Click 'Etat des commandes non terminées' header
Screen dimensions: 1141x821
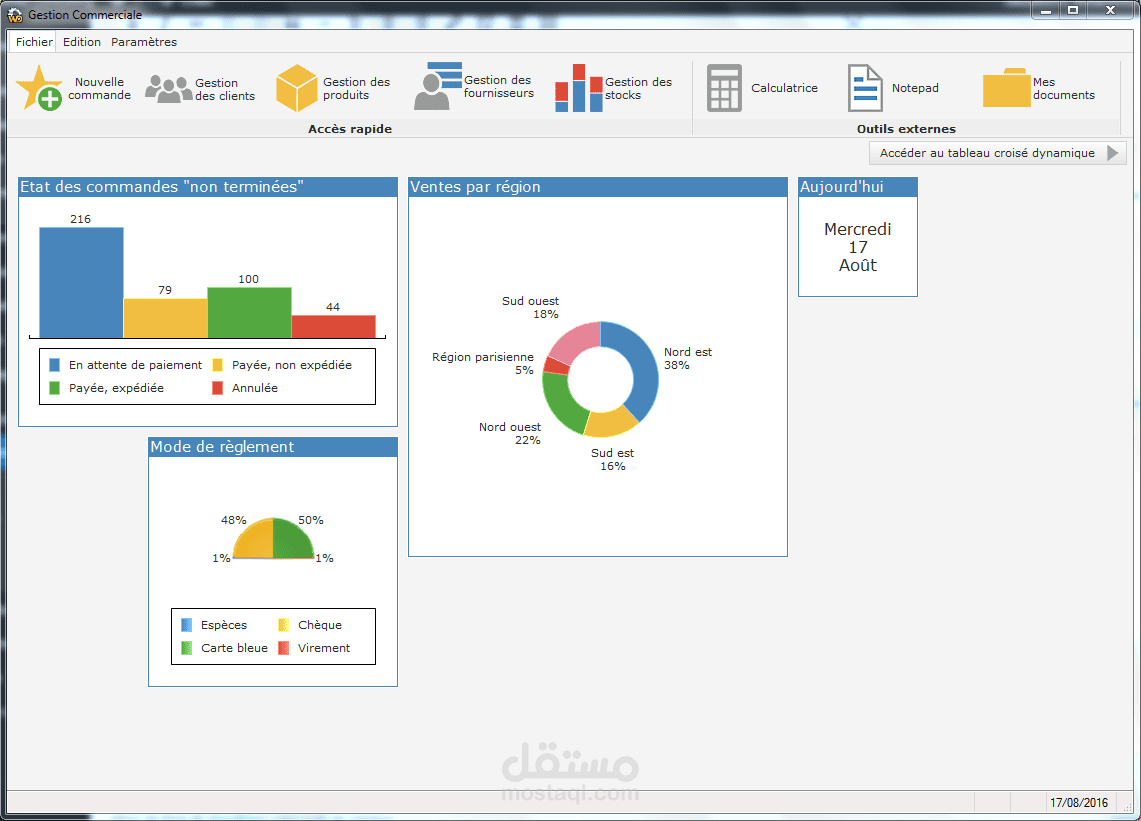(208, 187)
